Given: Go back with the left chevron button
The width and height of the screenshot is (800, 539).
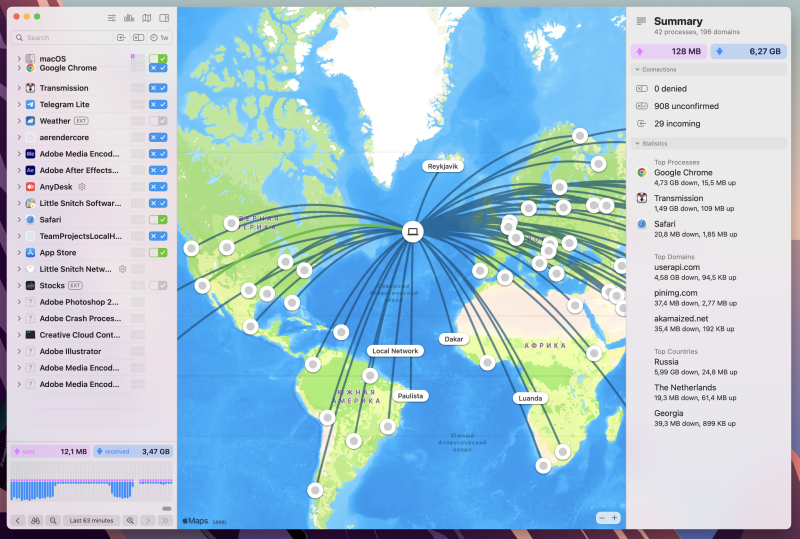Looking at the screenshot, I should pyautogui.click(x=18, y=521).
